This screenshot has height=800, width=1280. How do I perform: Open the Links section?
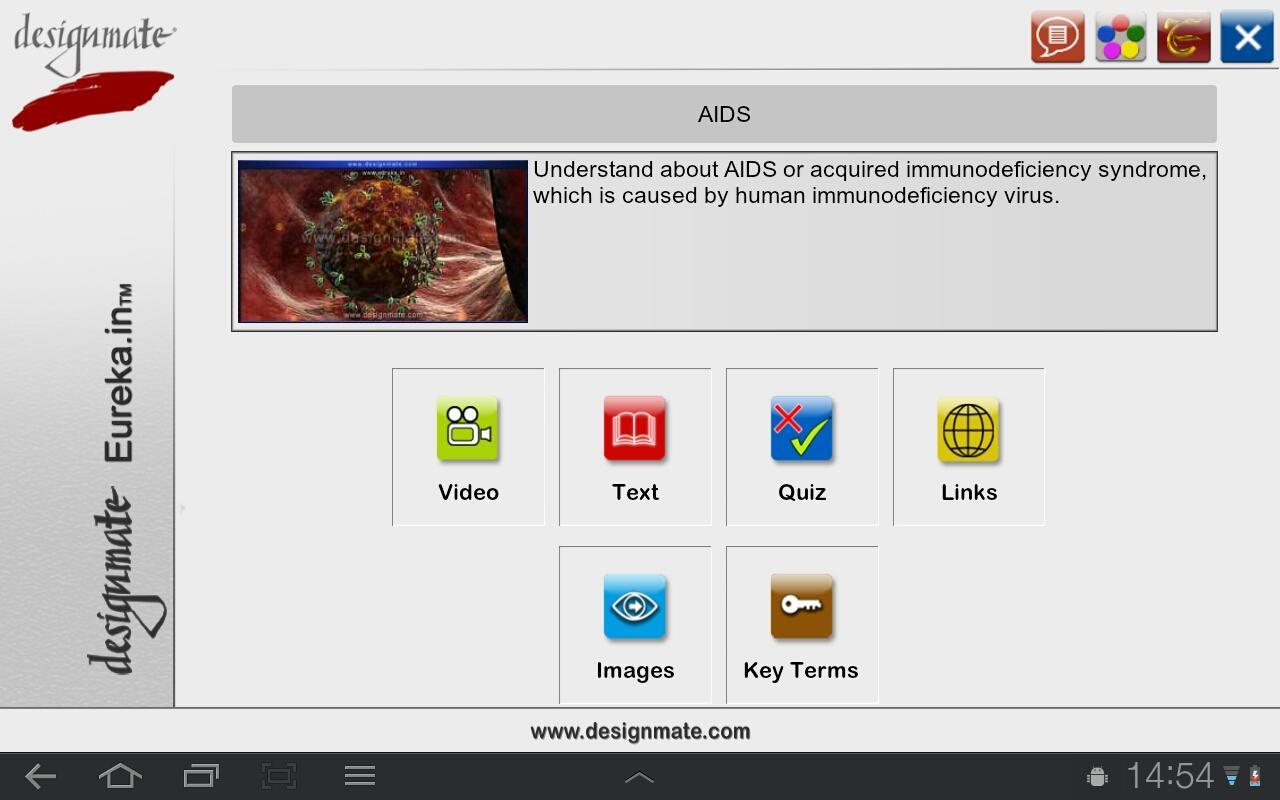pos(967,446)
